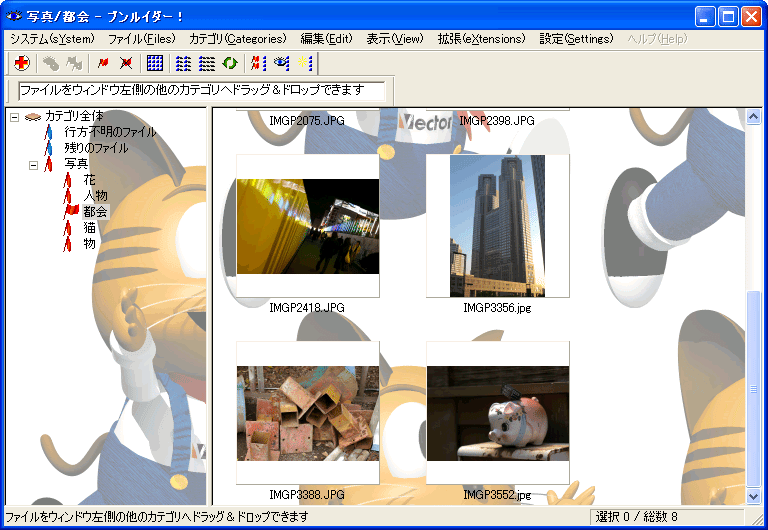Close the ブンルイダー window
This screenshot has width=768, height=530.
(x=751, y=17)
